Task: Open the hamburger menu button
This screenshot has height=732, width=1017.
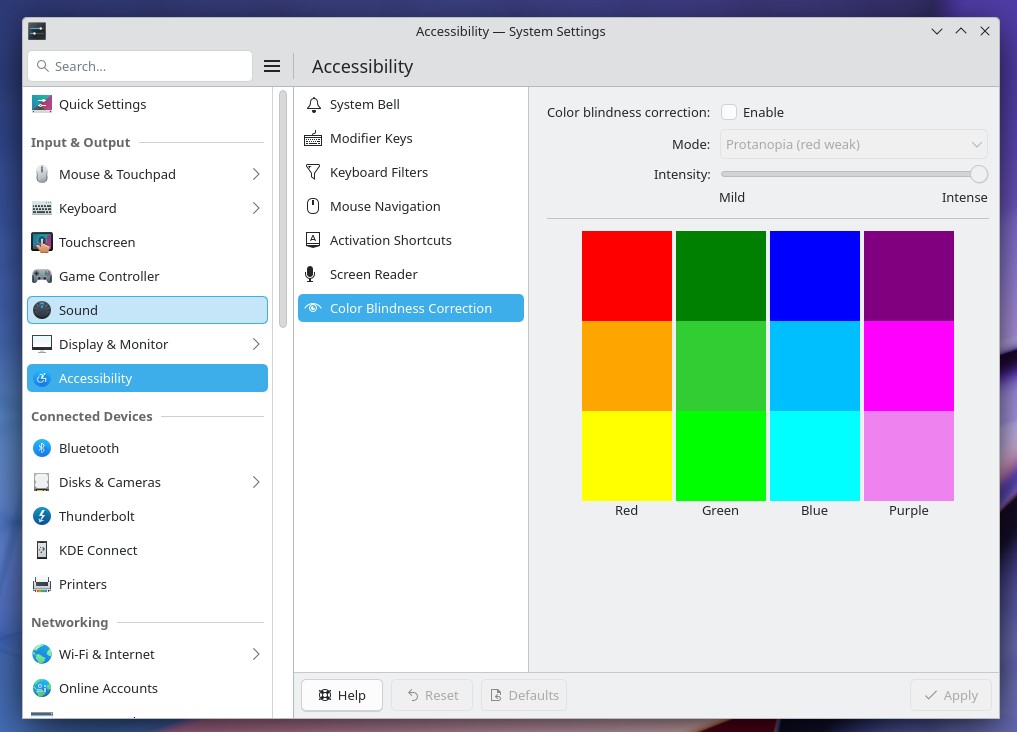Action: pos(272,66)
